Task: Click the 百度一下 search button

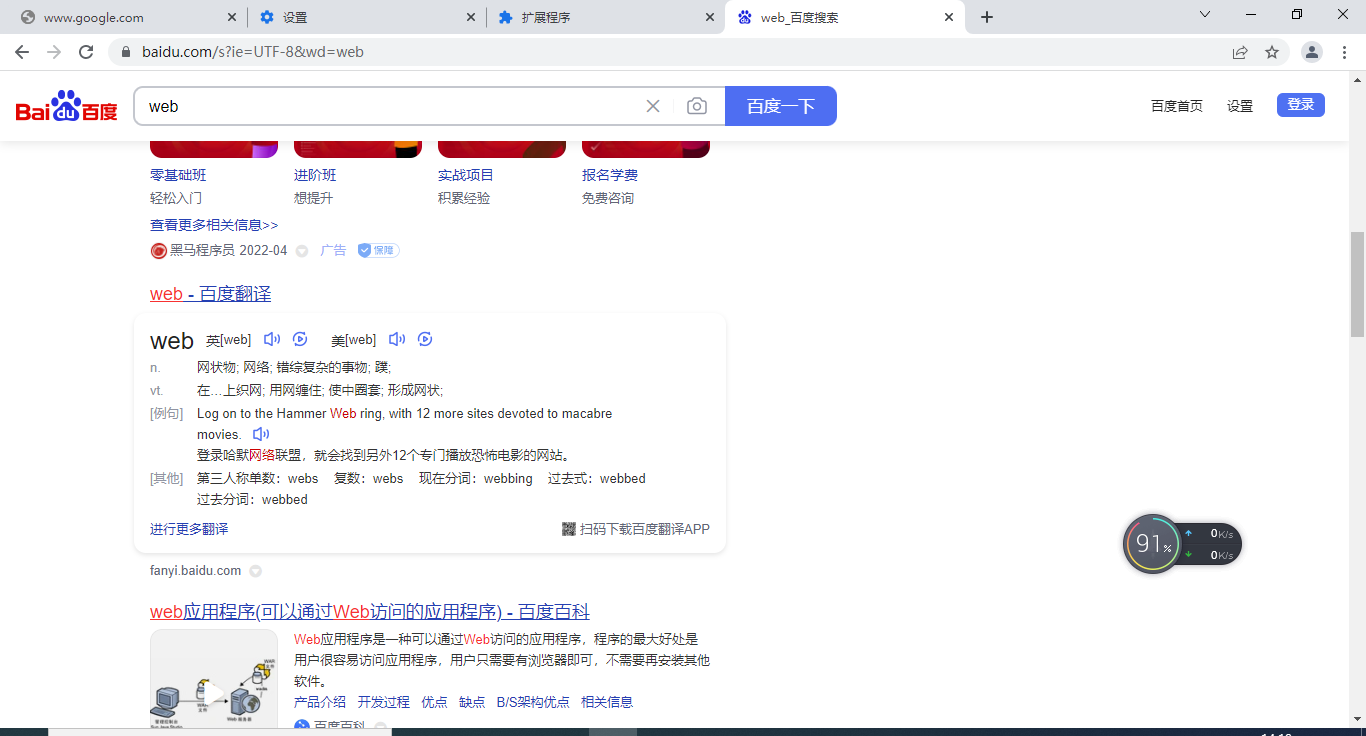Action: click(780, 105)
